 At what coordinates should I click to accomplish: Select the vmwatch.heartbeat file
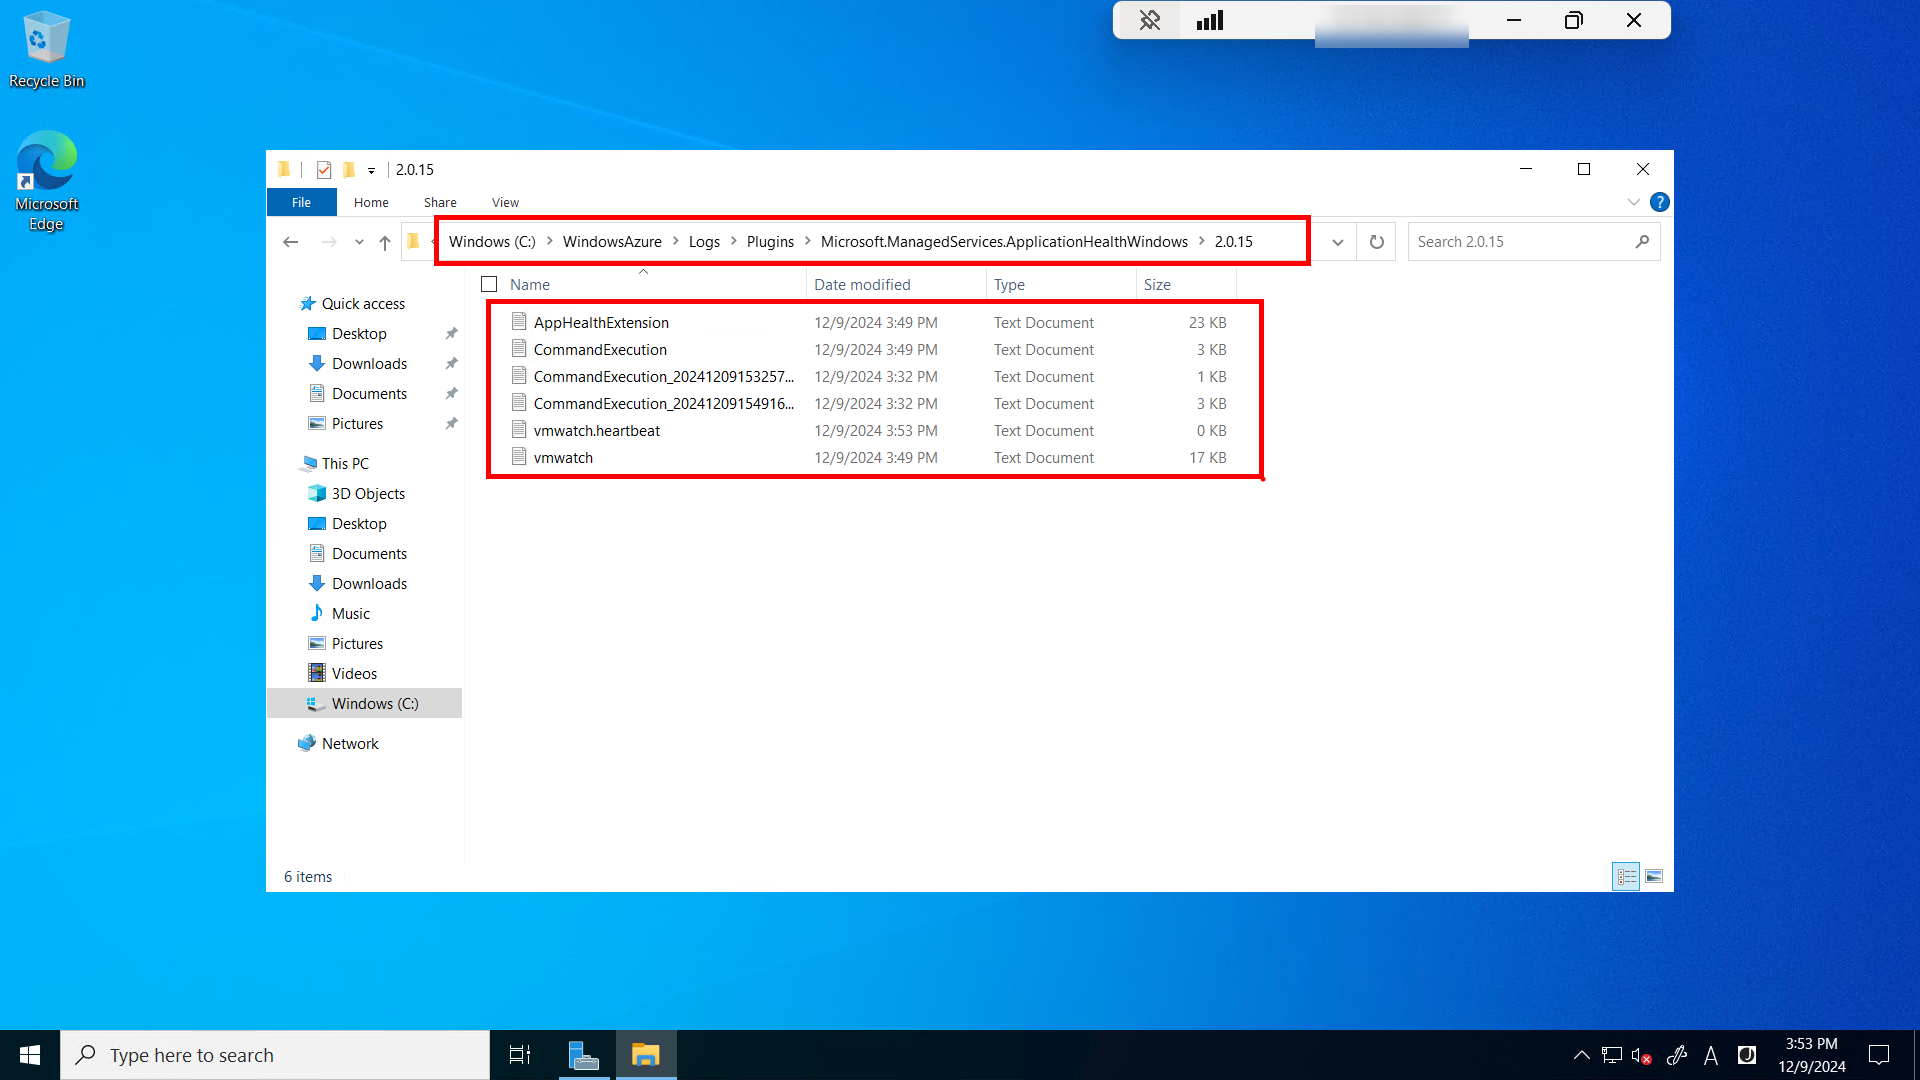click(597, 431)
